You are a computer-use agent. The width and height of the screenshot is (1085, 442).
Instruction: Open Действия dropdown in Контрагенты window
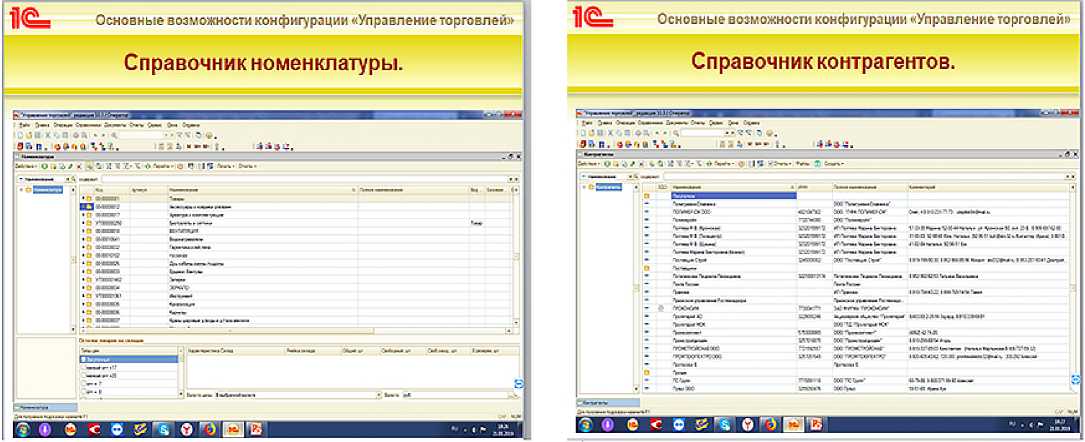(x=588, y=164)
